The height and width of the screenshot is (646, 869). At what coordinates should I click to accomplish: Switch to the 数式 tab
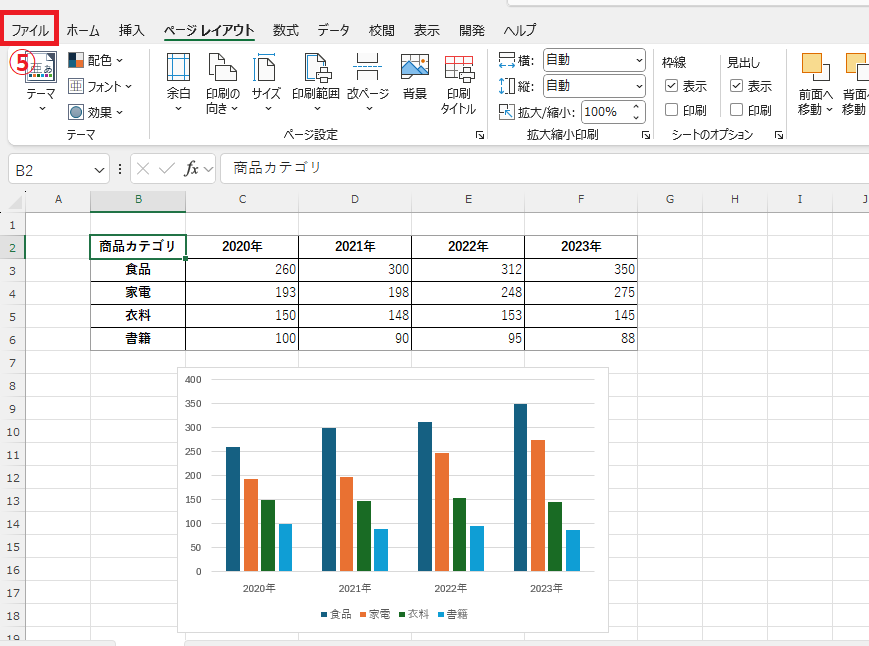(285, 30)
